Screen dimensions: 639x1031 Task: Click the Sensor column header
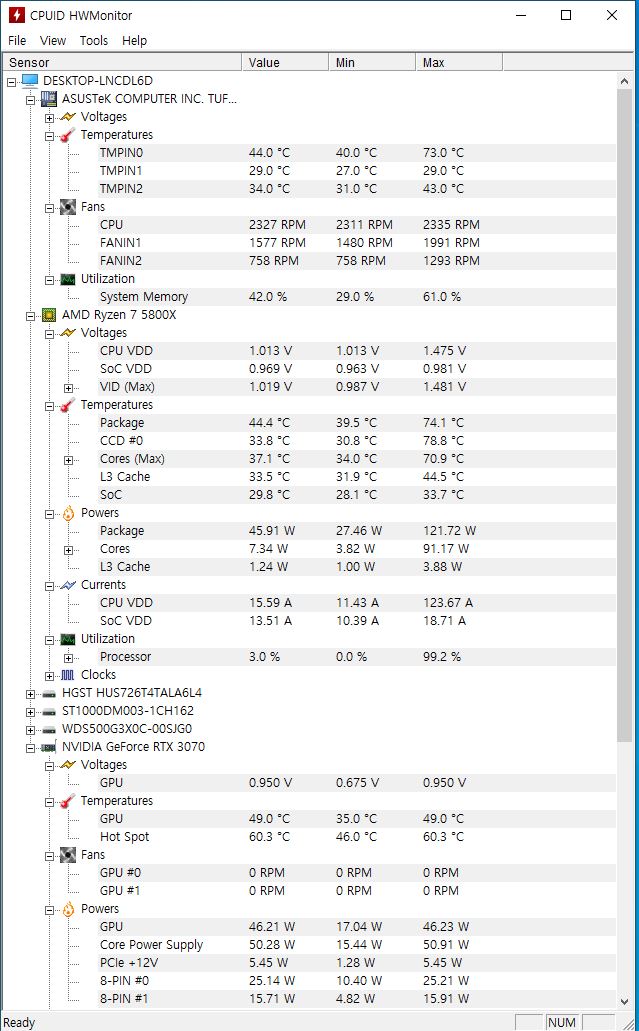(x=122, y=62)
